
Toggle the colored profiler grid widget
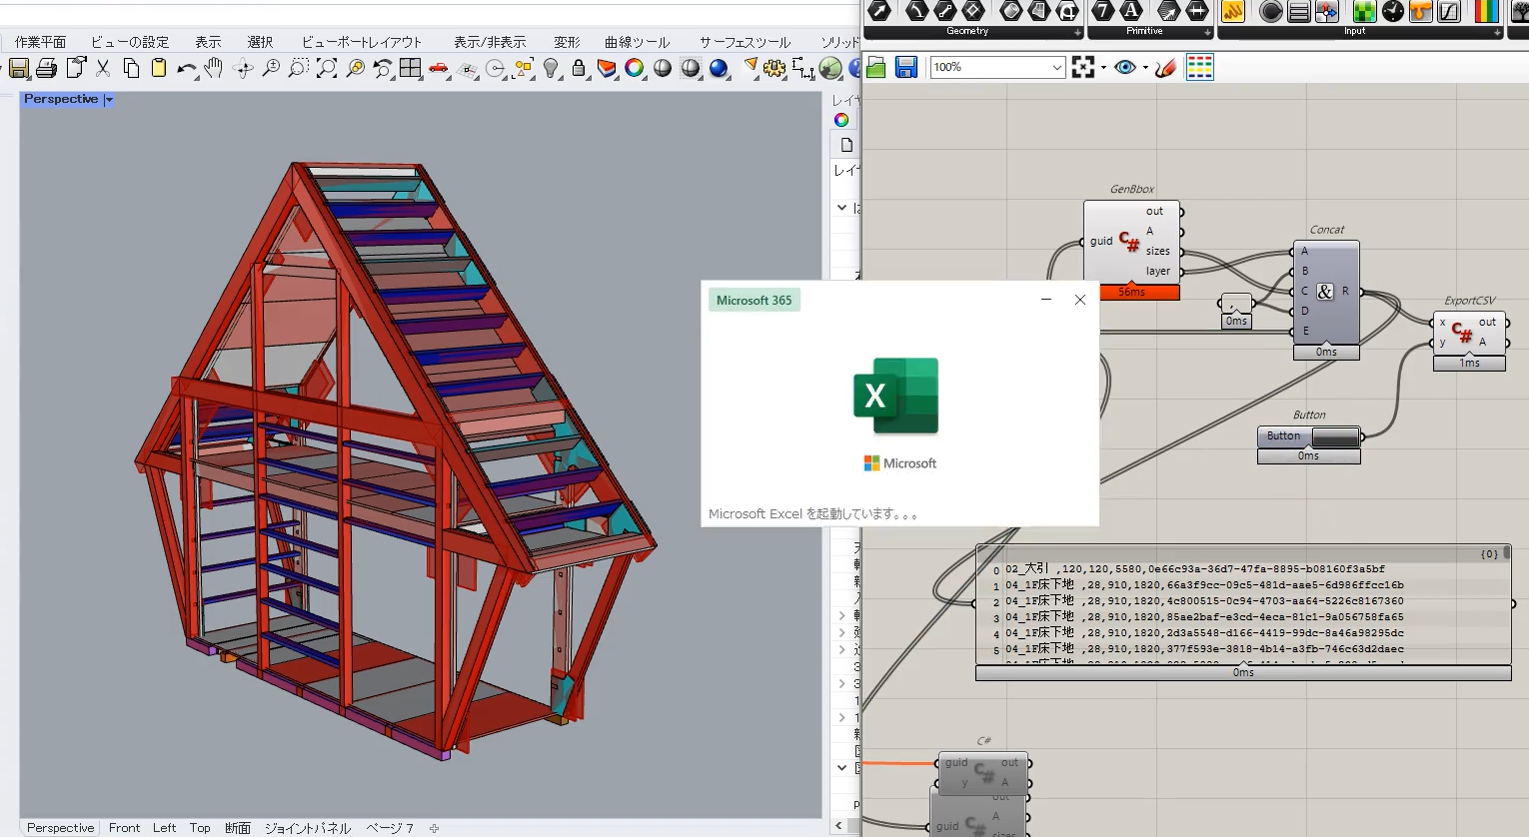(1199, 67)
